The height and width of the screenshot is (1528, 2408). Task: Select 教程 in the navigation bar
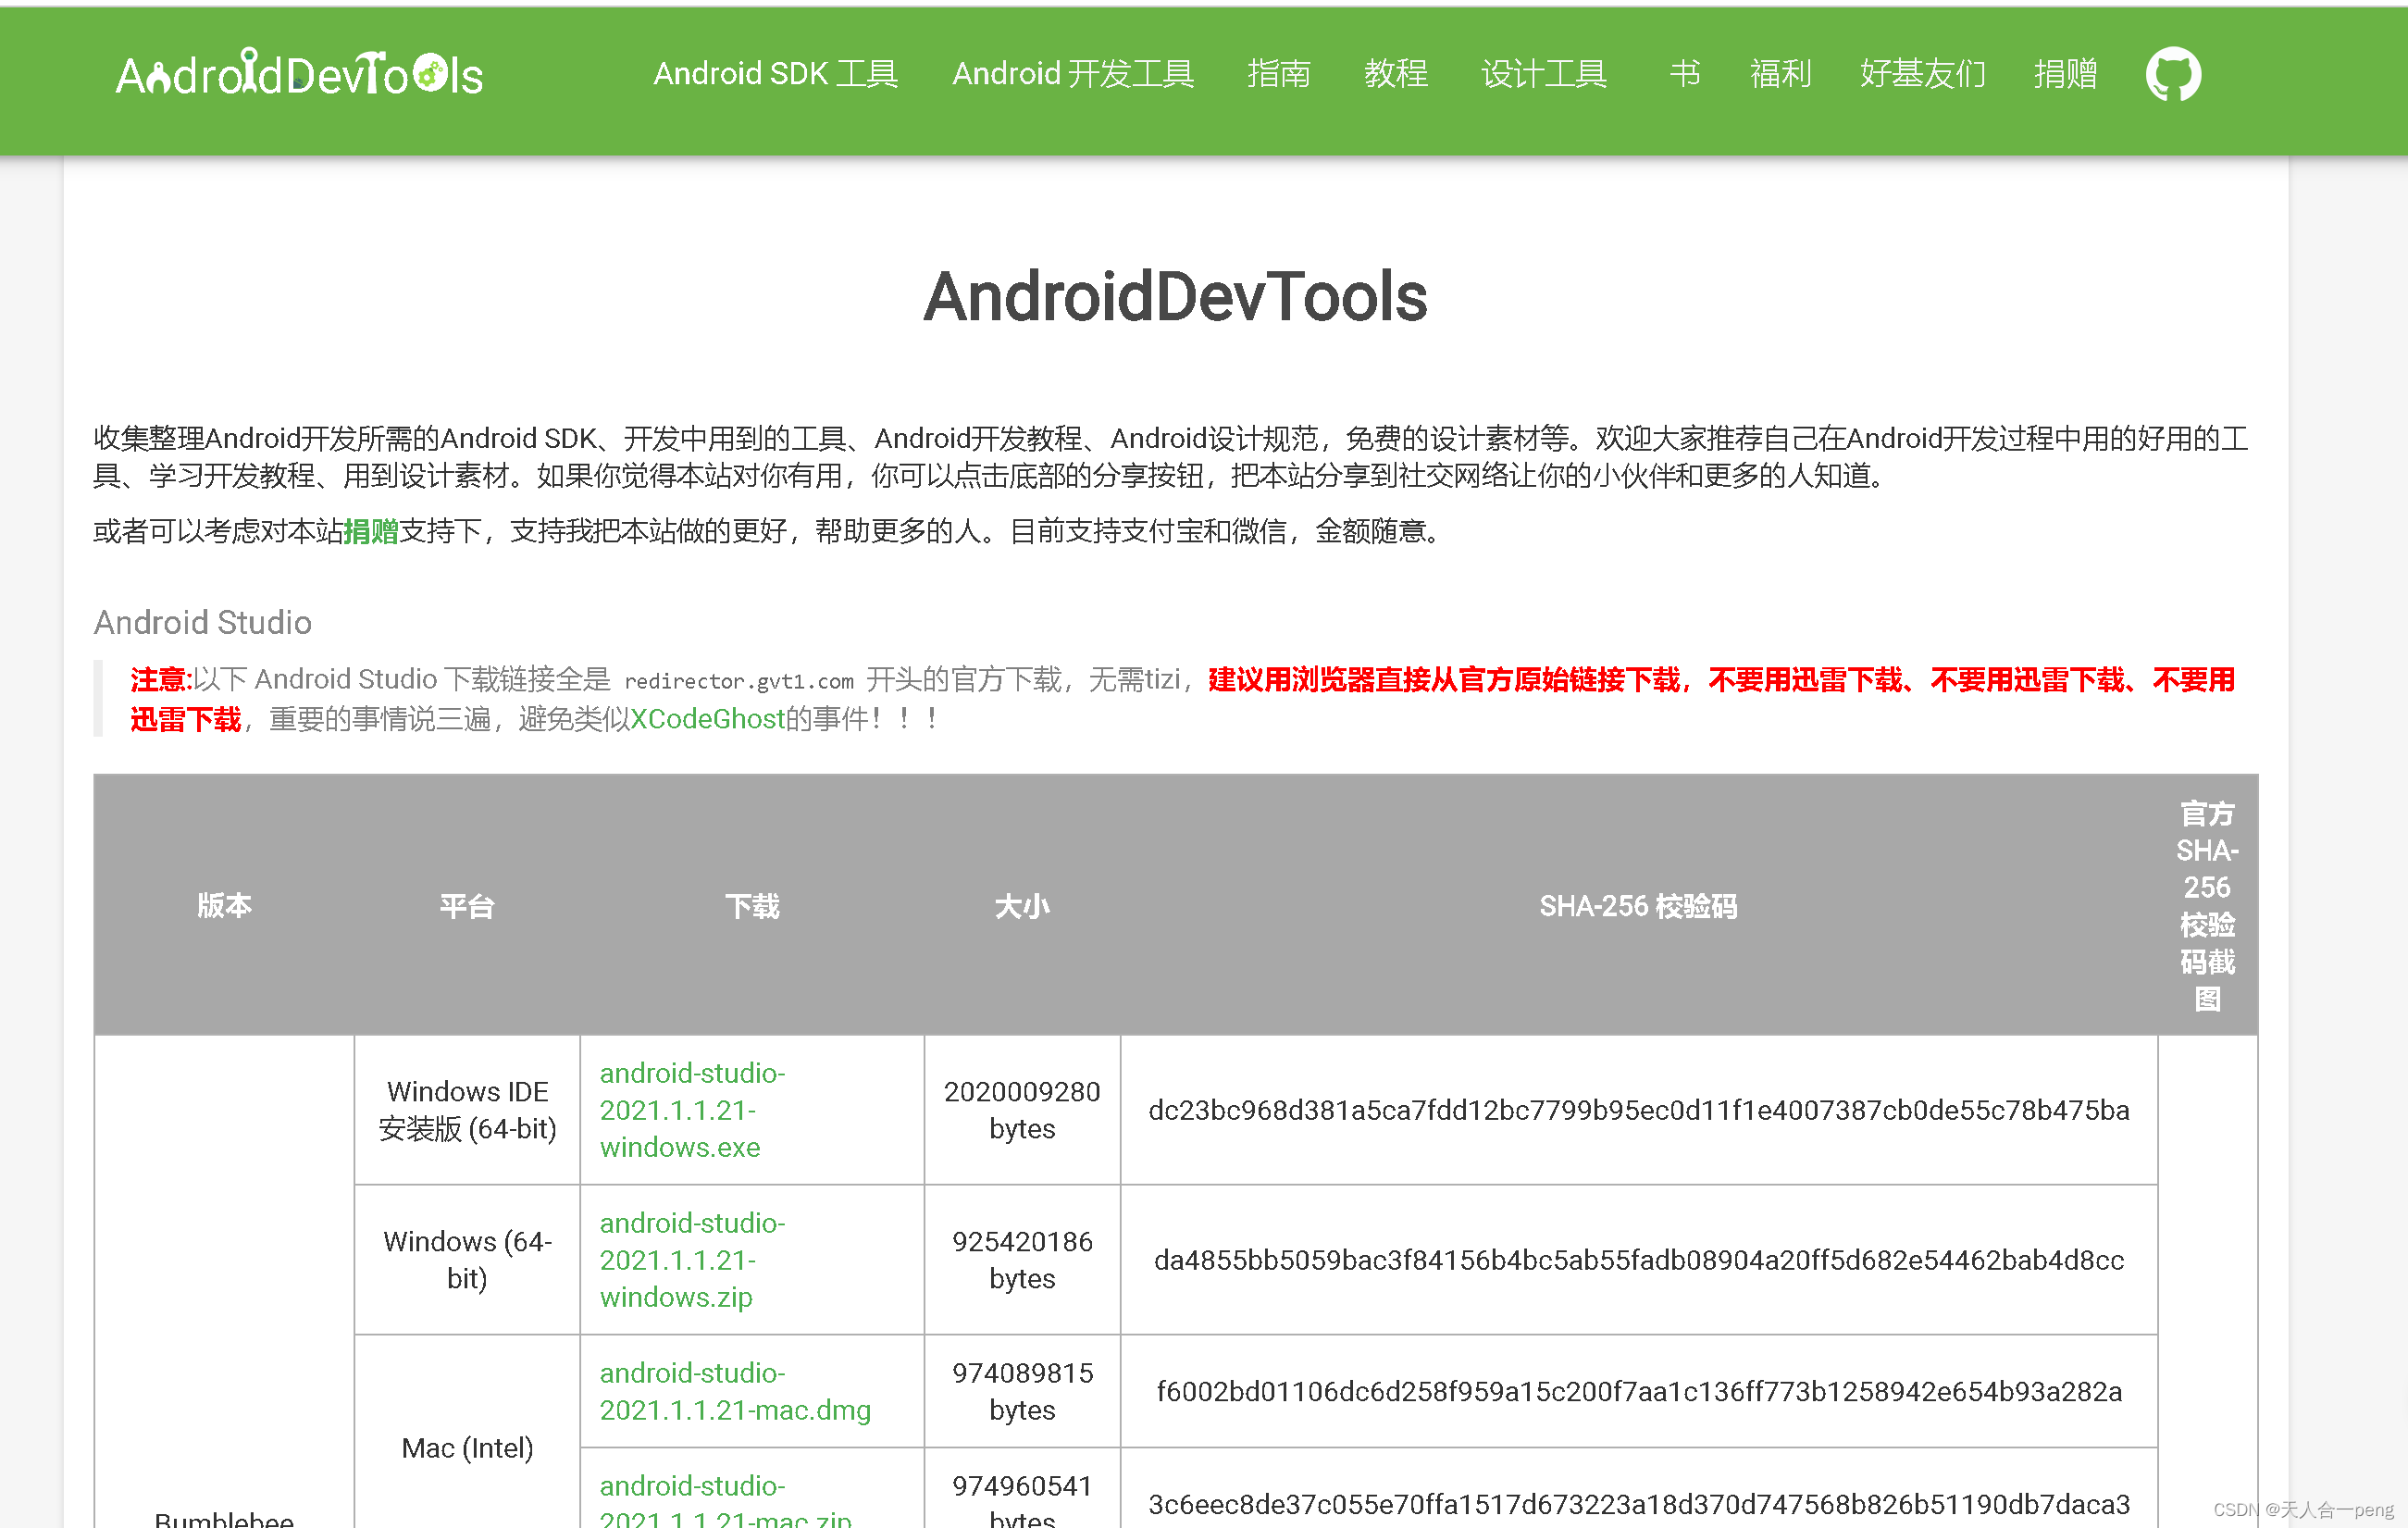(x=1396, y=74)
